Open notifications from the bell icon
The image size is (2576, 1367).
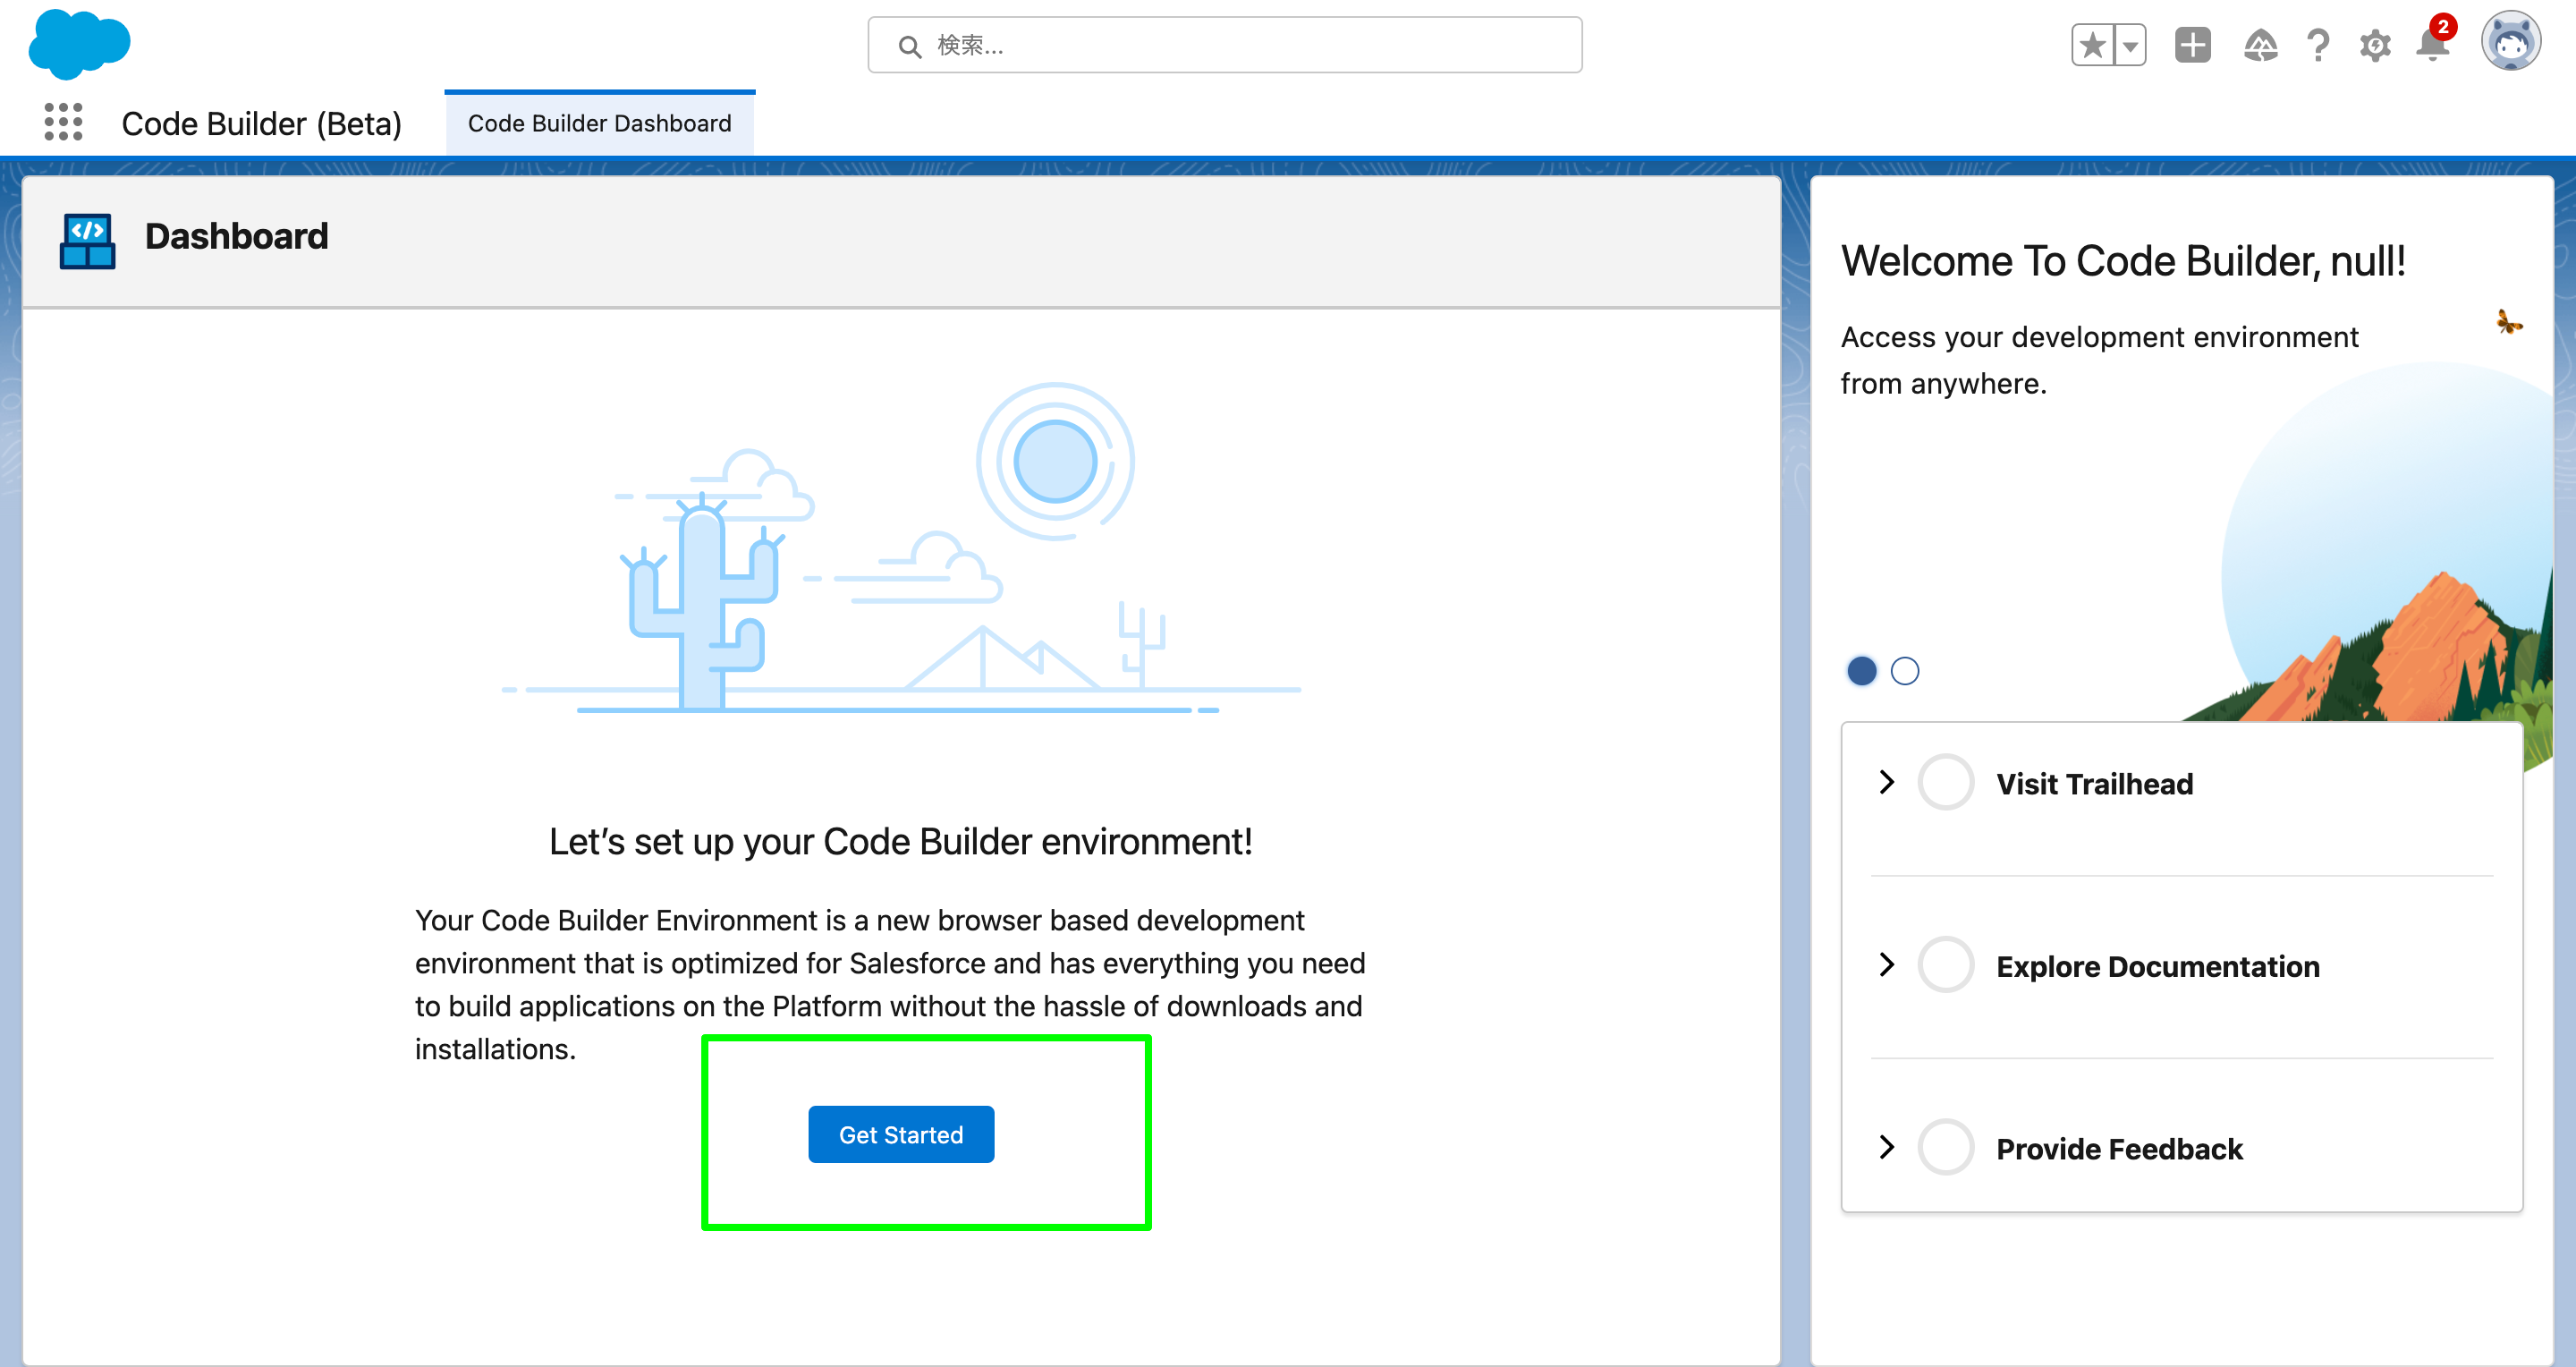click(x=2430, y=45)
